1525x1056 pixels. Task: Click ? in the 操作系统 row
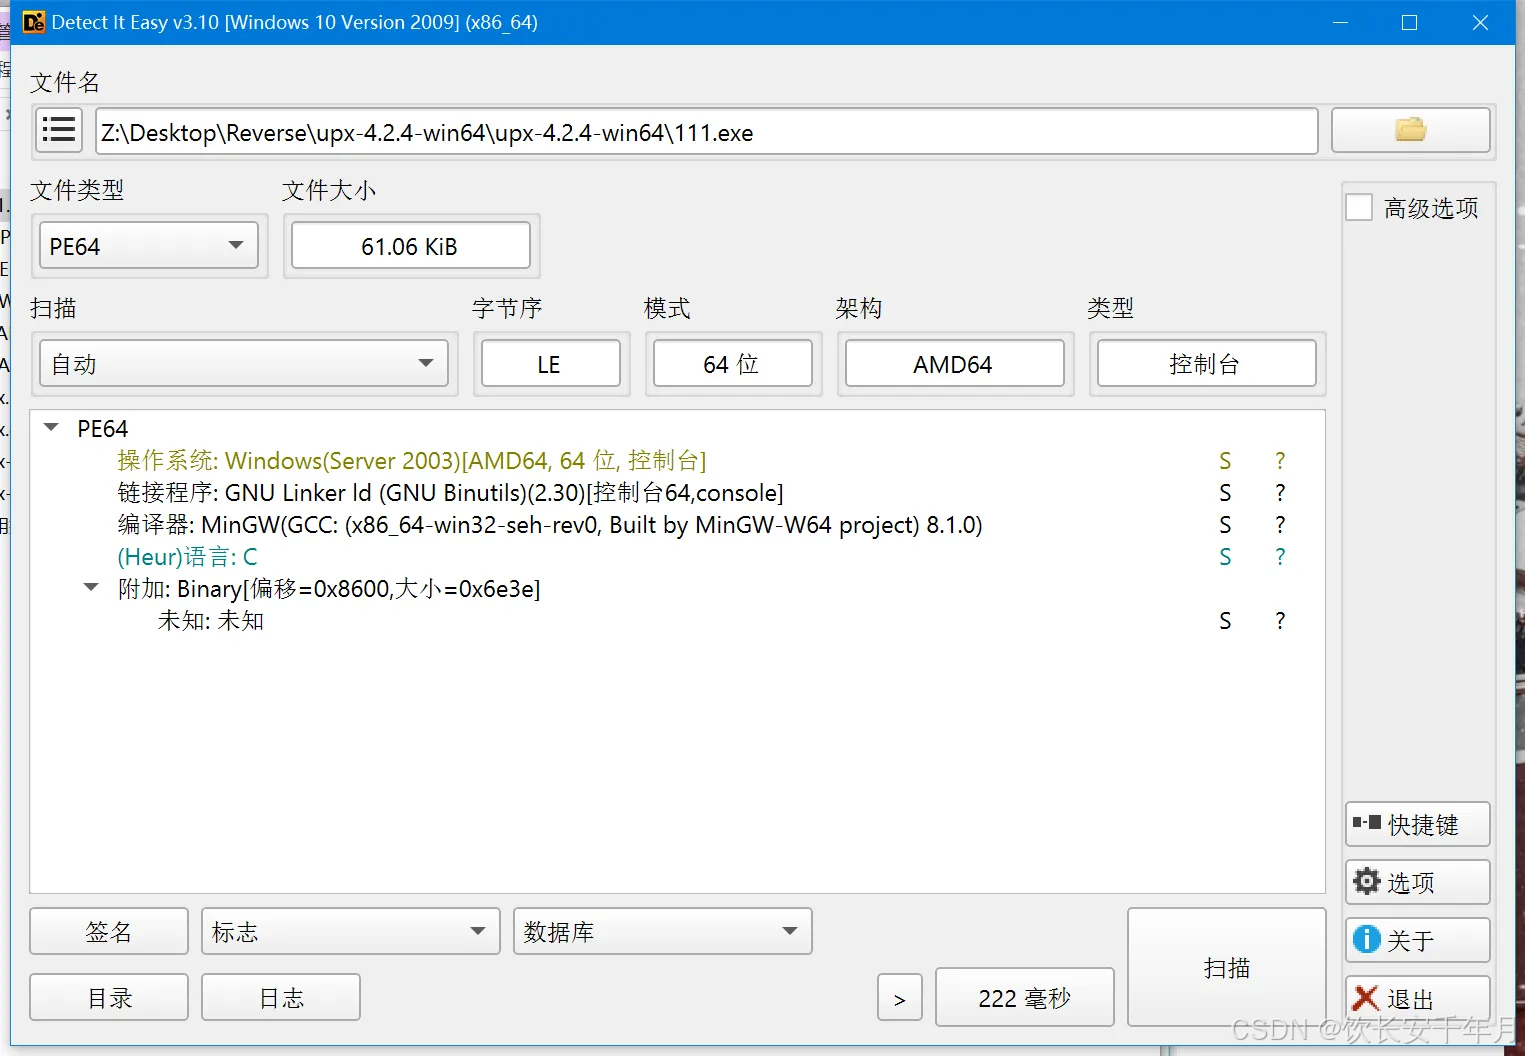click(x=1280, y=461)
